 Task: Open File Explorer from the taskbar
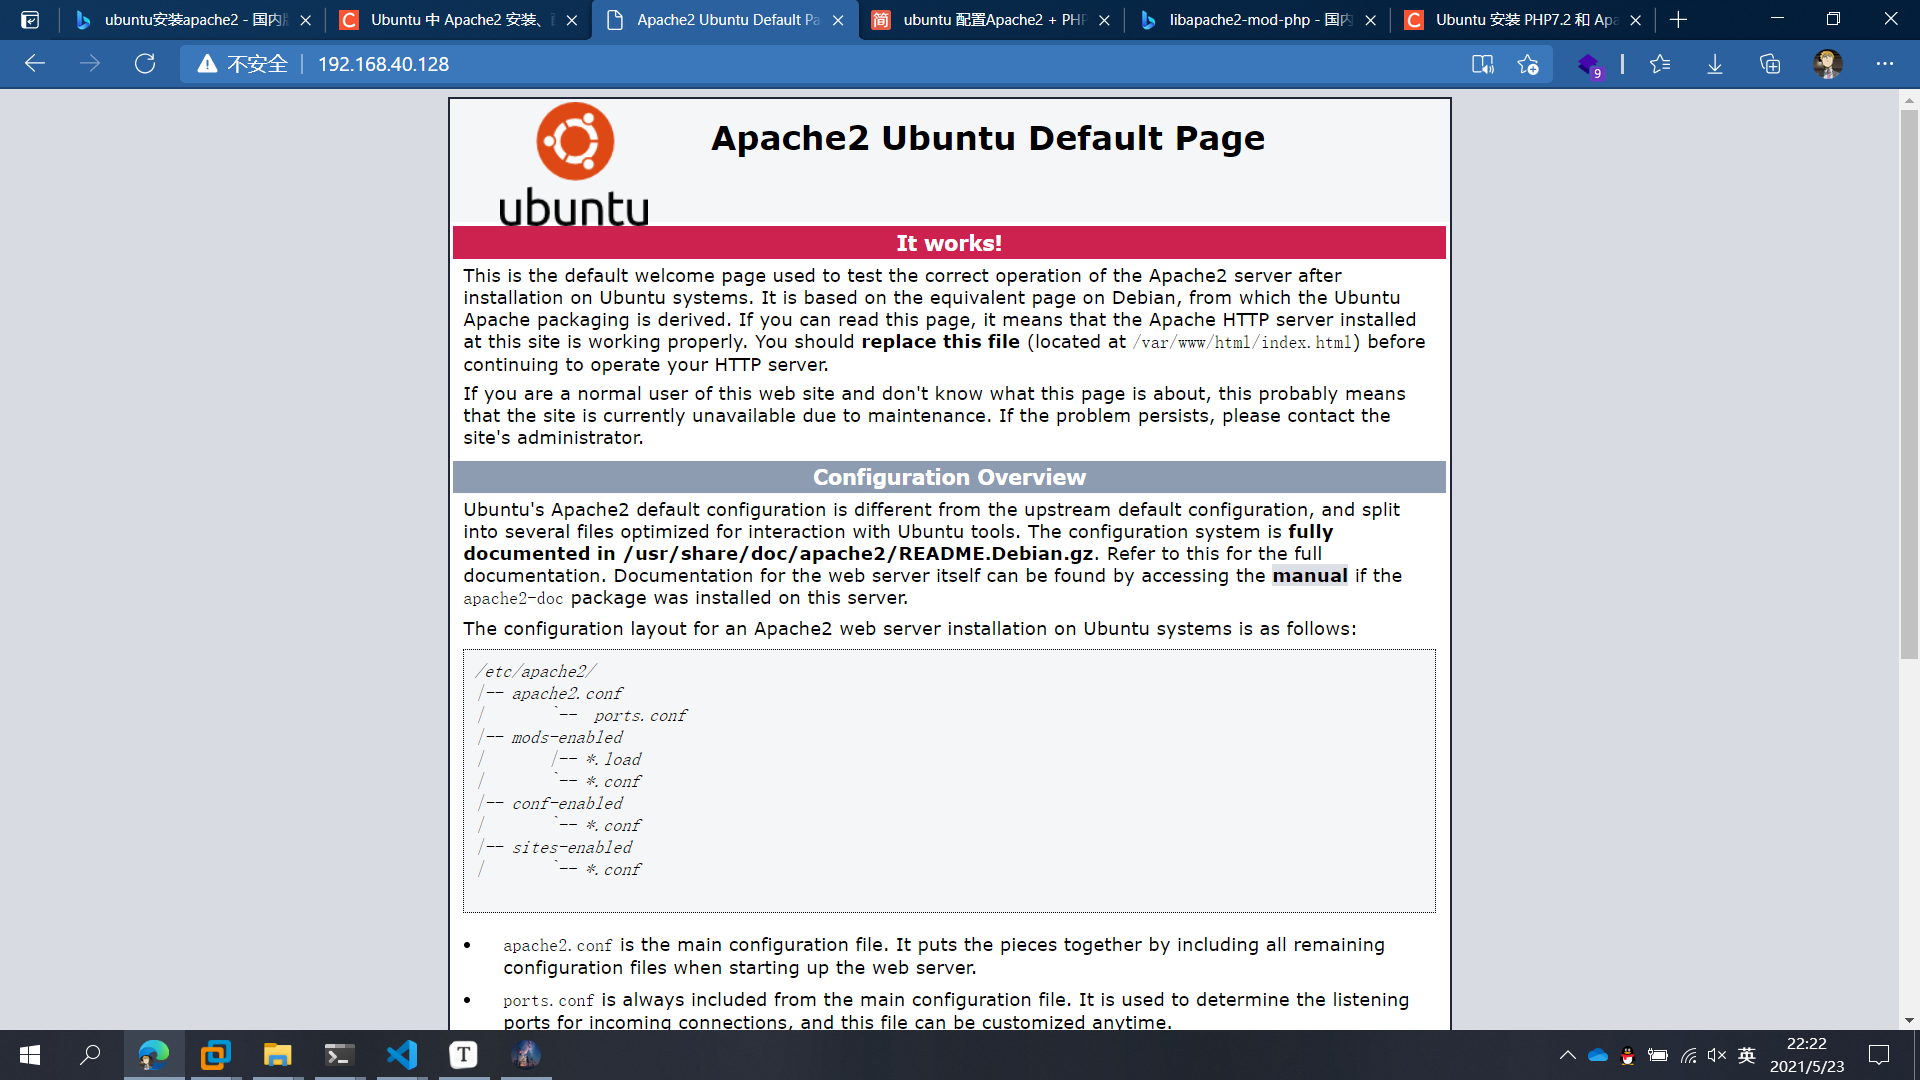(277, 1055)
